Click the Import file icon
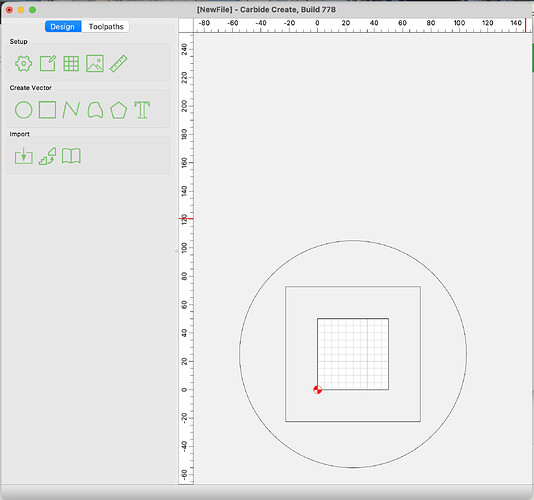 [x=24, y=156]
